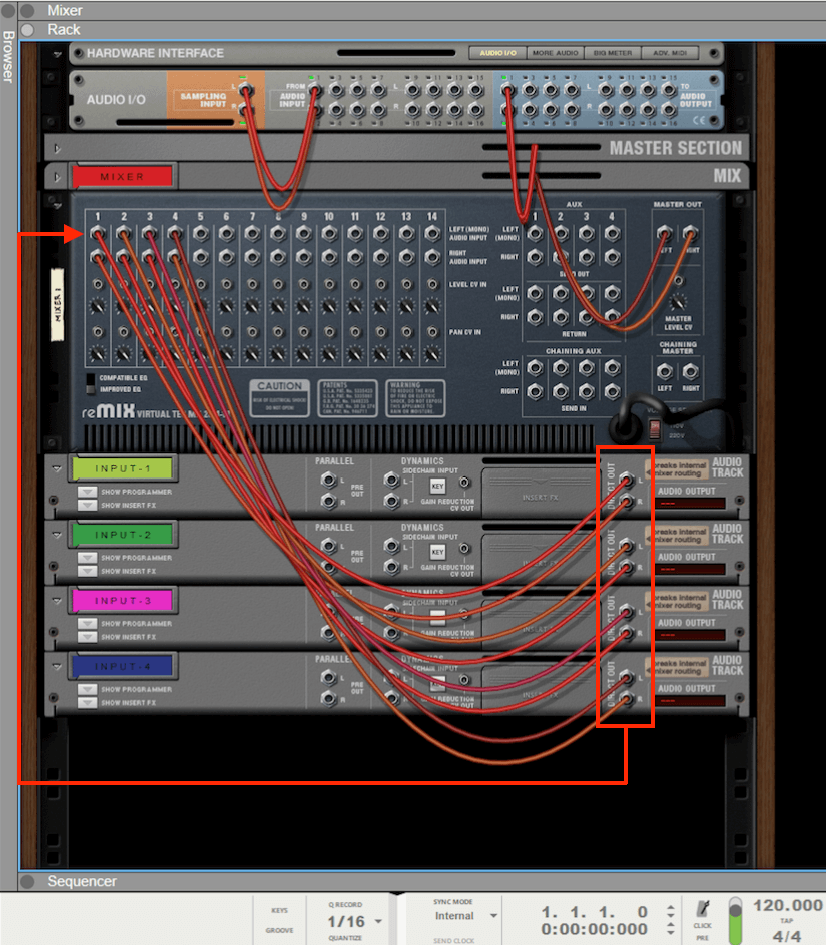Toggle the Rack panel visibility circle
826x945 pixels.
[27, 30]
